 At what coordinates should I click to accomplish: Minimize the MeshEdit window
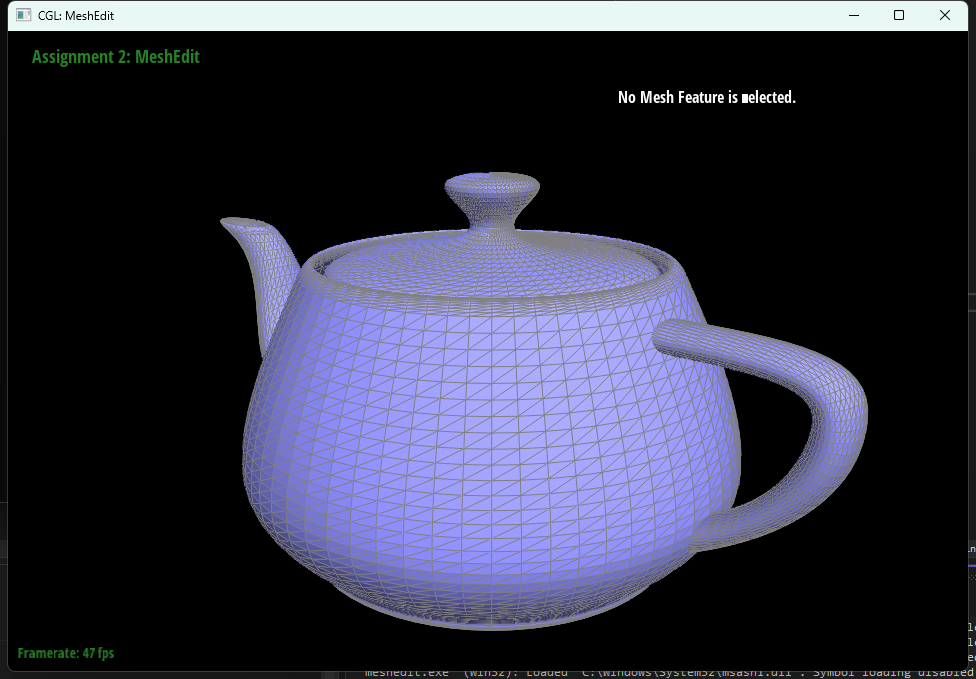857,15
